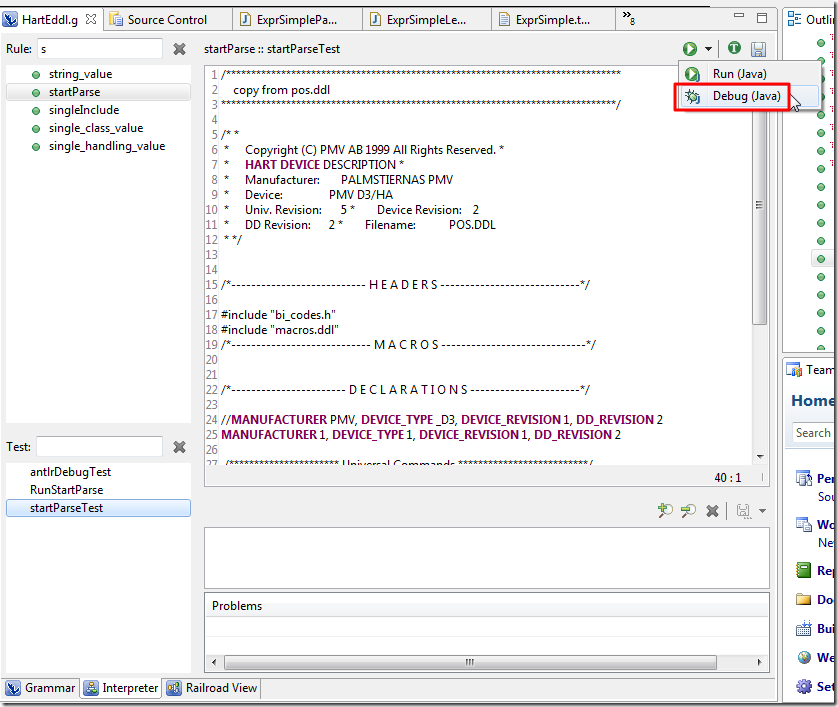Click the green notebook icon in Team panel

point(803,570)
